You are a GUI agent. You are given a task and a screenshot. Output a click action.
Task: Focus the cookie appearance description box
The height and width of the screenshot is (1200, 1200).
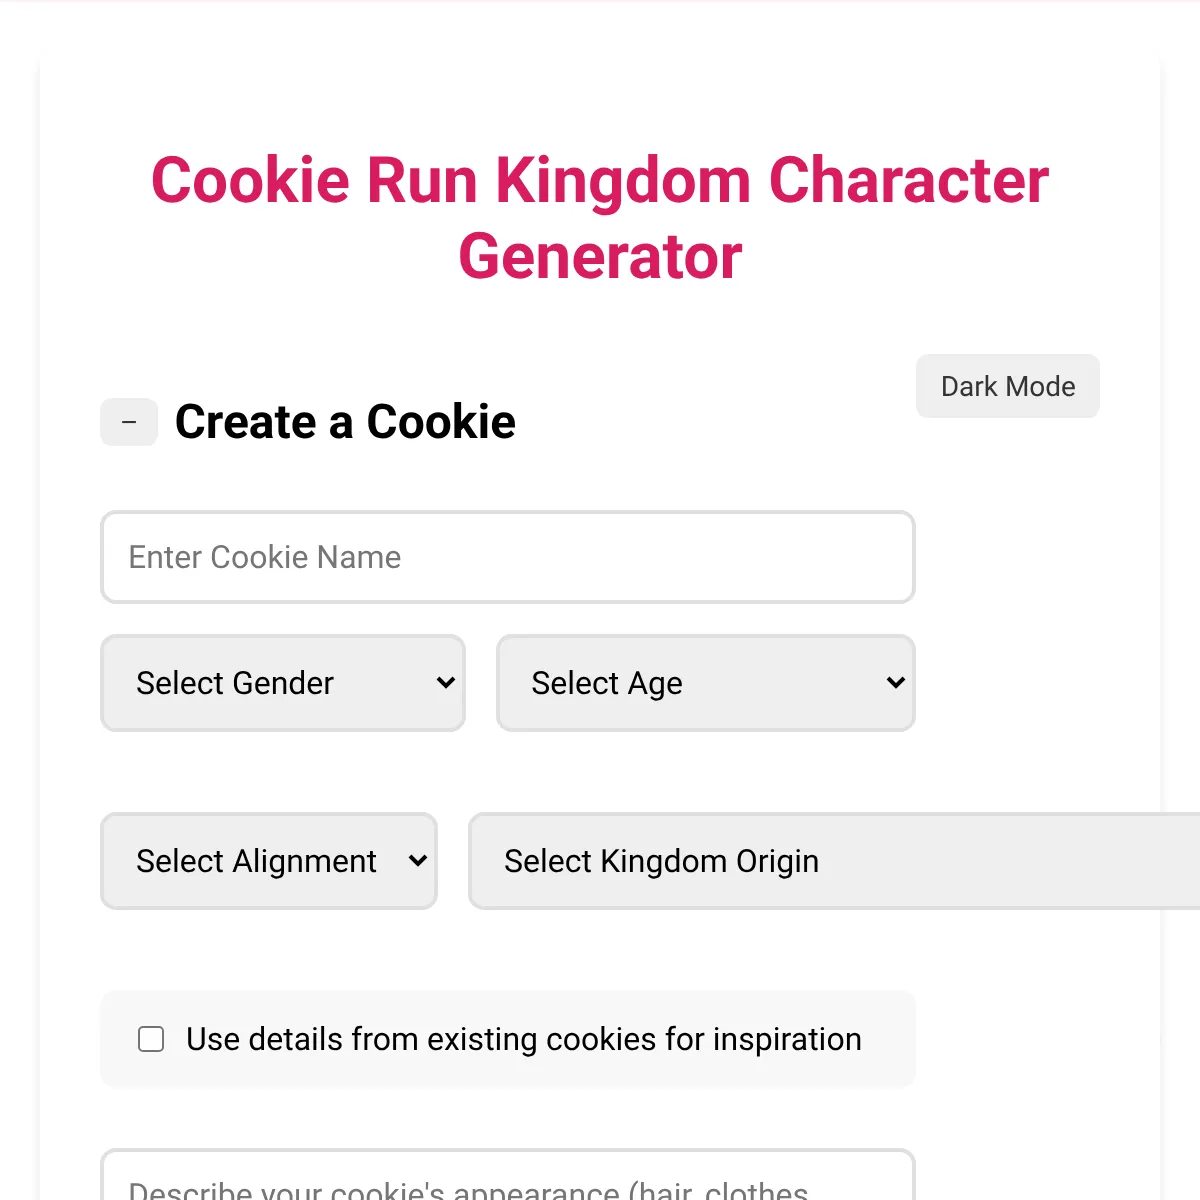point(507,1180)
